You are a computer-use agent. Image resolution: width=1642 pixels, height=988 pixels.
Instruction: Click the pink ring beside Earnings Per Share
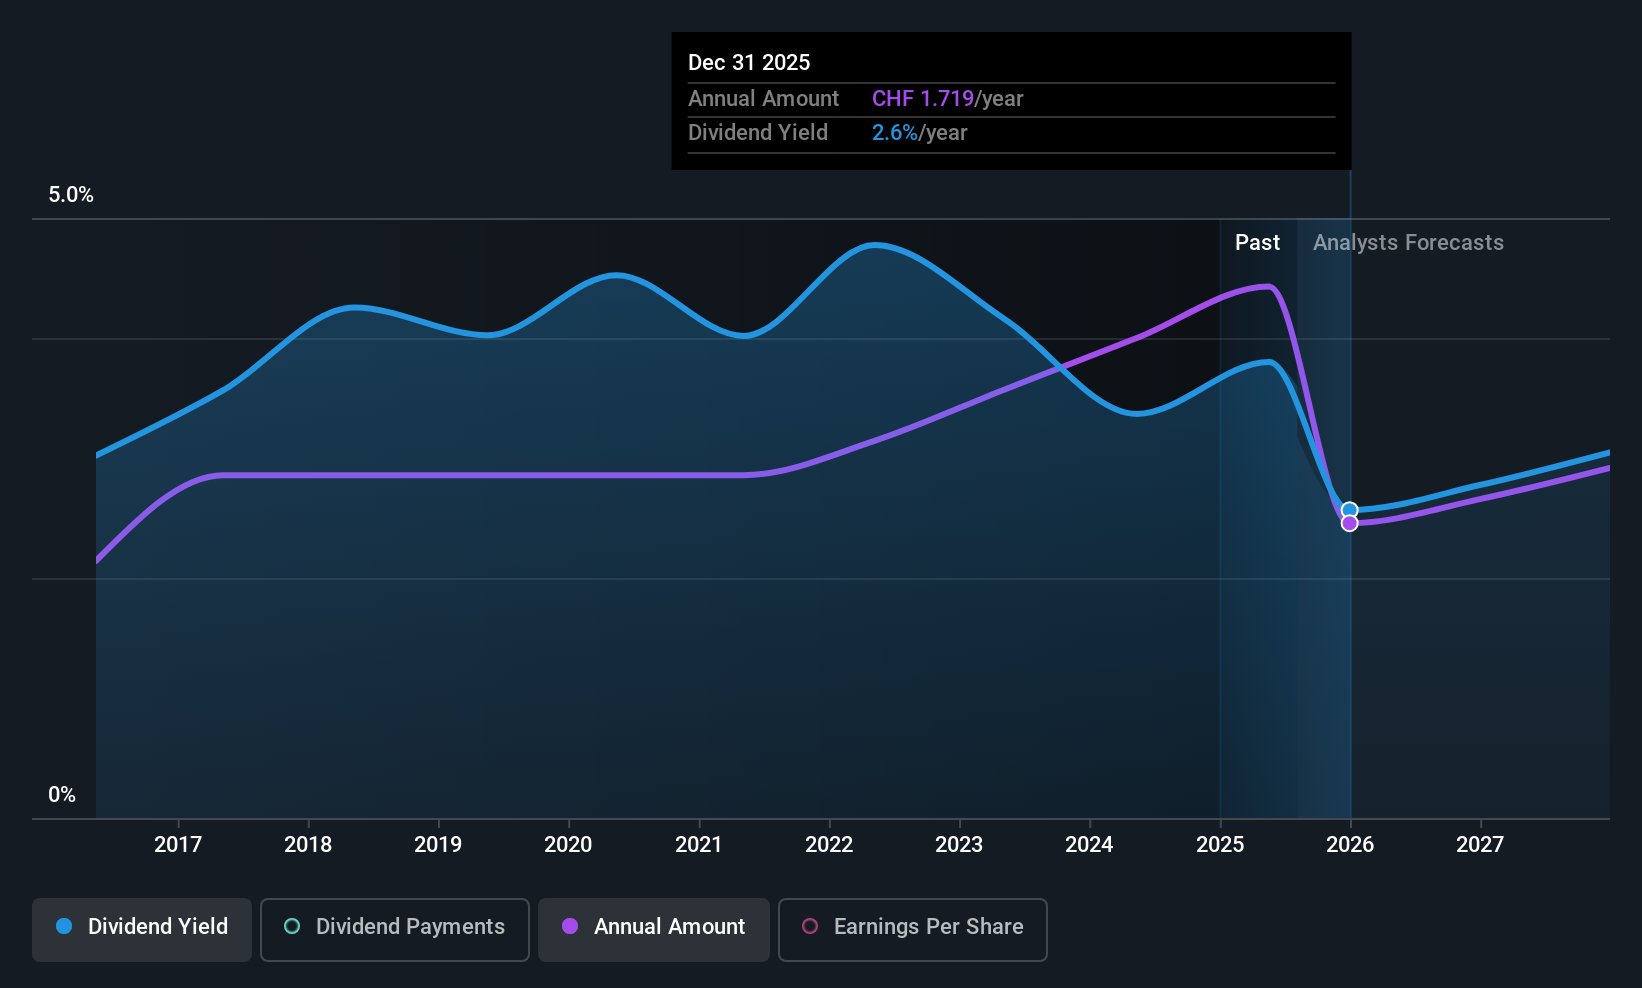click(x=810, y=927)
